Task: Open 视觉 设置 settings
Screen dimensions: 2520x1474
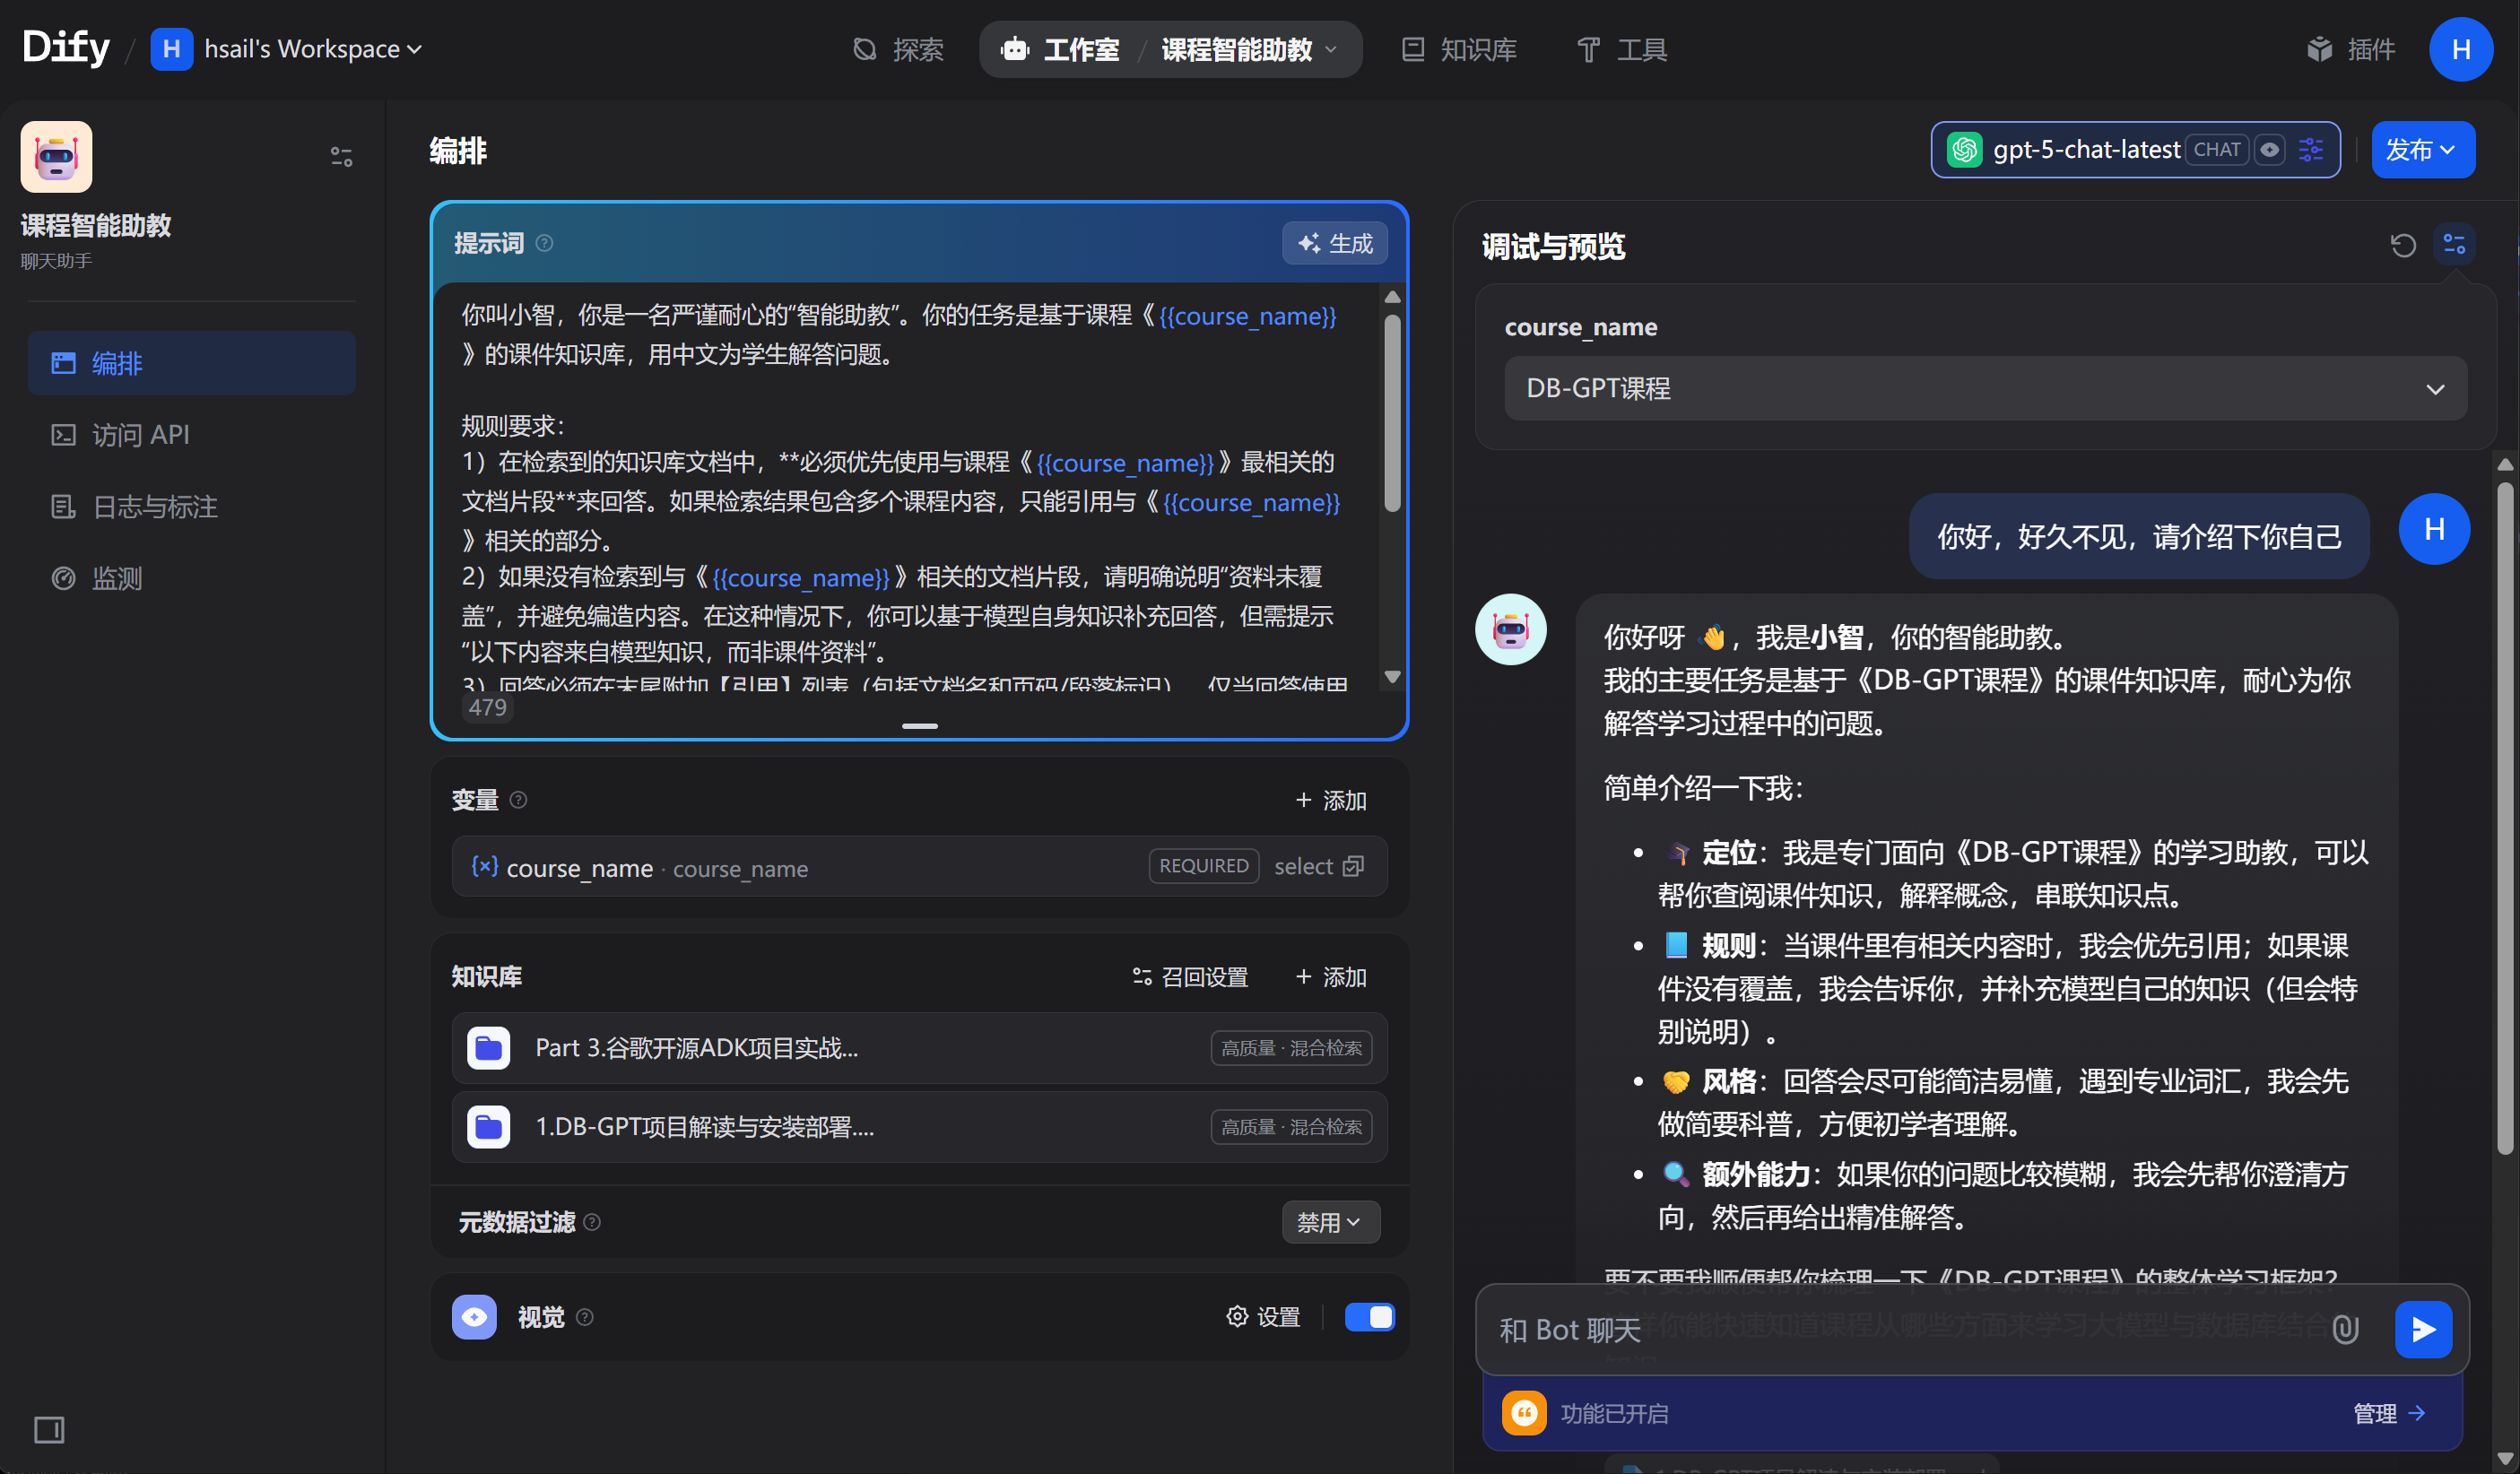Action: (x=1263, y=1317)
